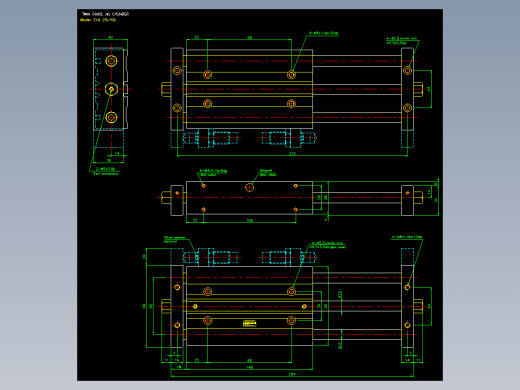Image resolution: width=520 pixels, height=390 pixels.
Task: Select the center port hexagon in the side view
Action: coord(111,89)
